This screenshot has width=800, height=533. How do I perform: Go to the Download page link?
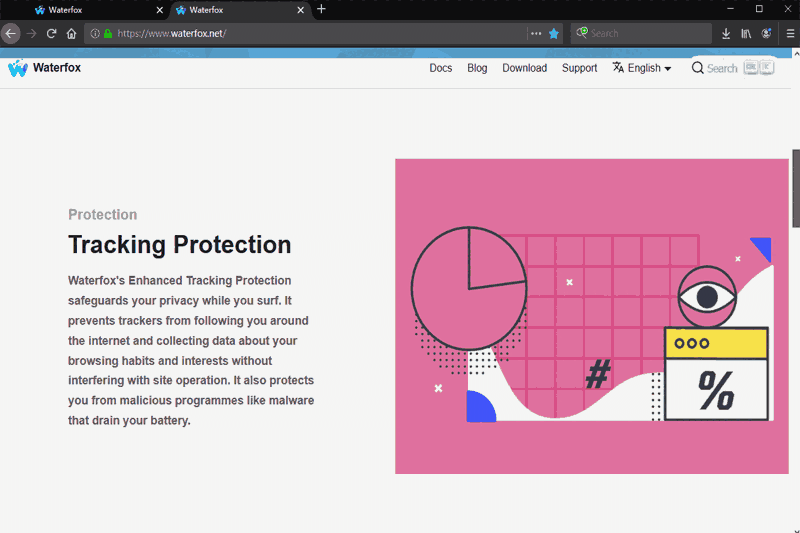coord(524,68)
